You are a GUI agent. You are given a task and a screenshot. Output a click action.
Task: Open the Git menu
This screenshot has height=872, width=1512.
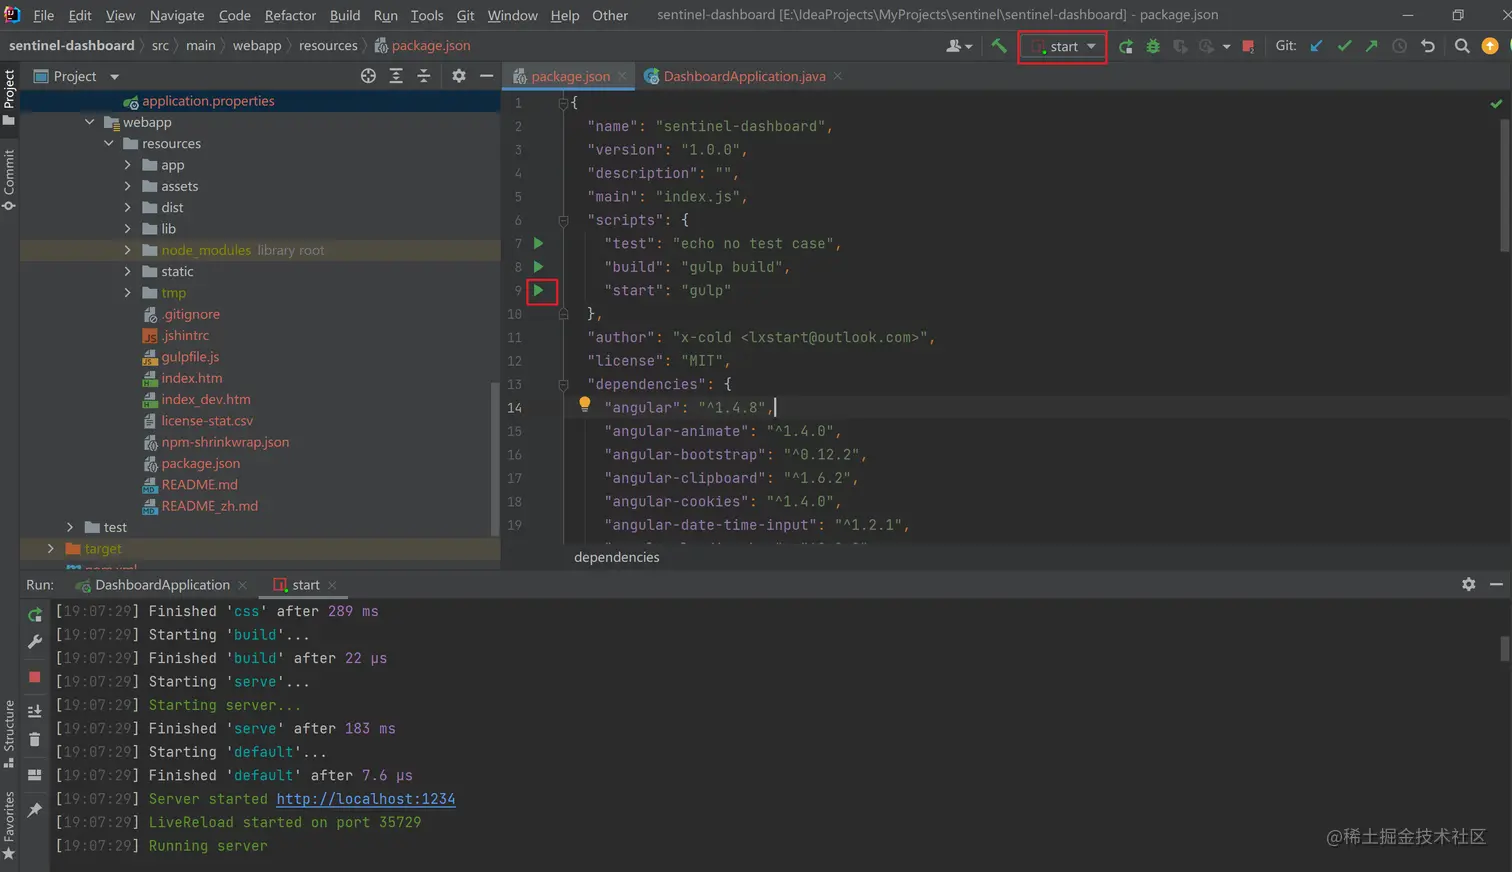[465, 15]
